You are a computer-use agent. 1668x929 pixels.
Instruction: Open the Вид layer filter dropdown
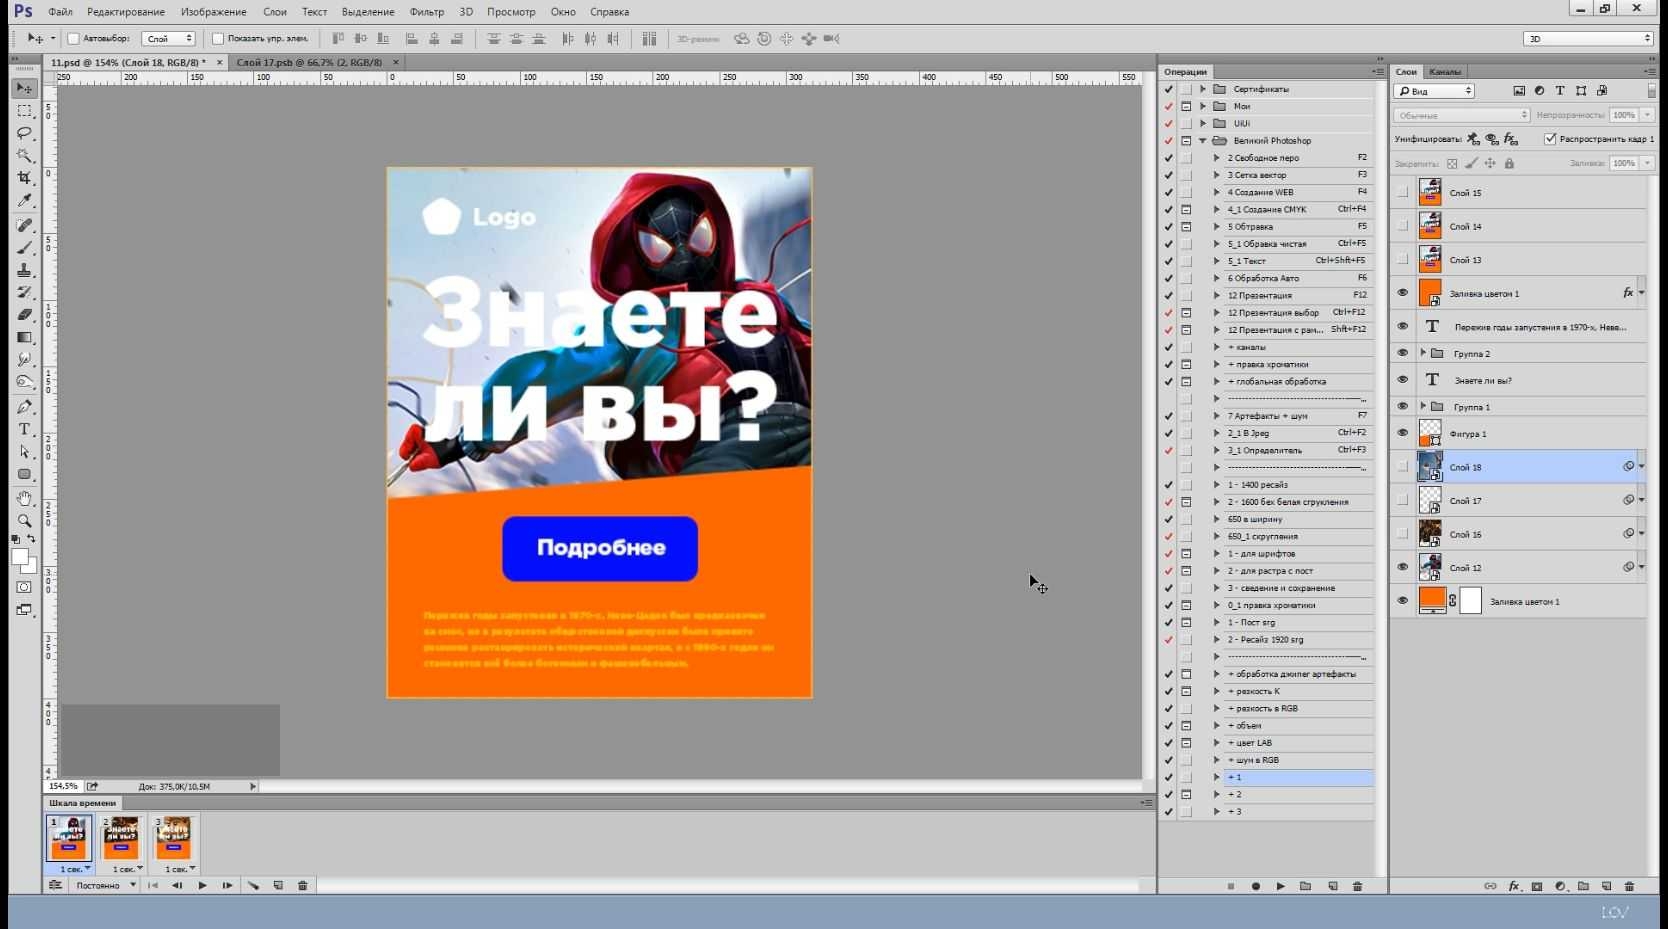[x=1435, y=91]
